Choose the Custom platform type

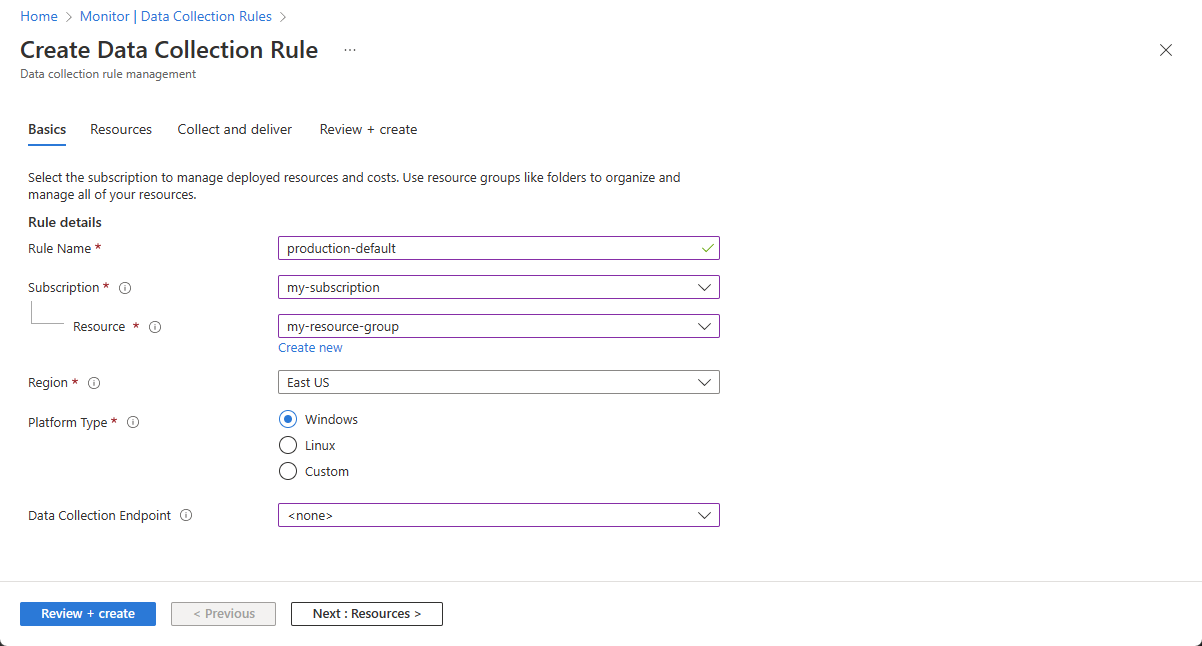(x=288, y=472)
